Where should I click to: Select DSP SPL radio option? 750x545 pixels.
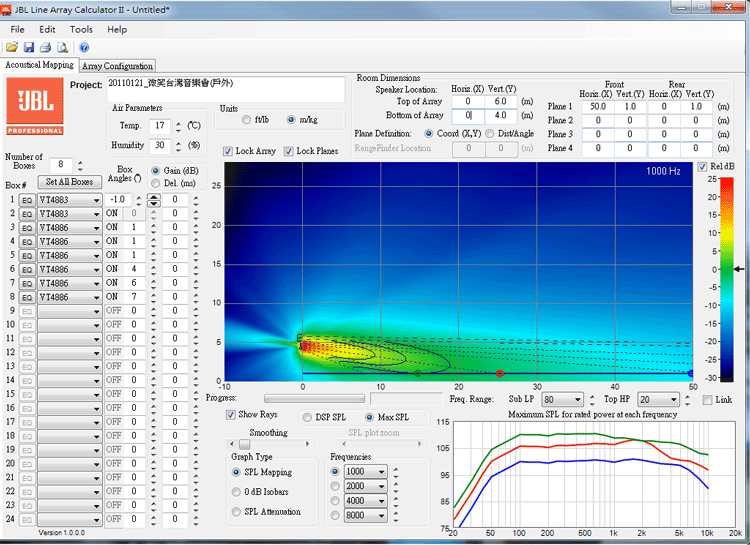tap(307, 417)
